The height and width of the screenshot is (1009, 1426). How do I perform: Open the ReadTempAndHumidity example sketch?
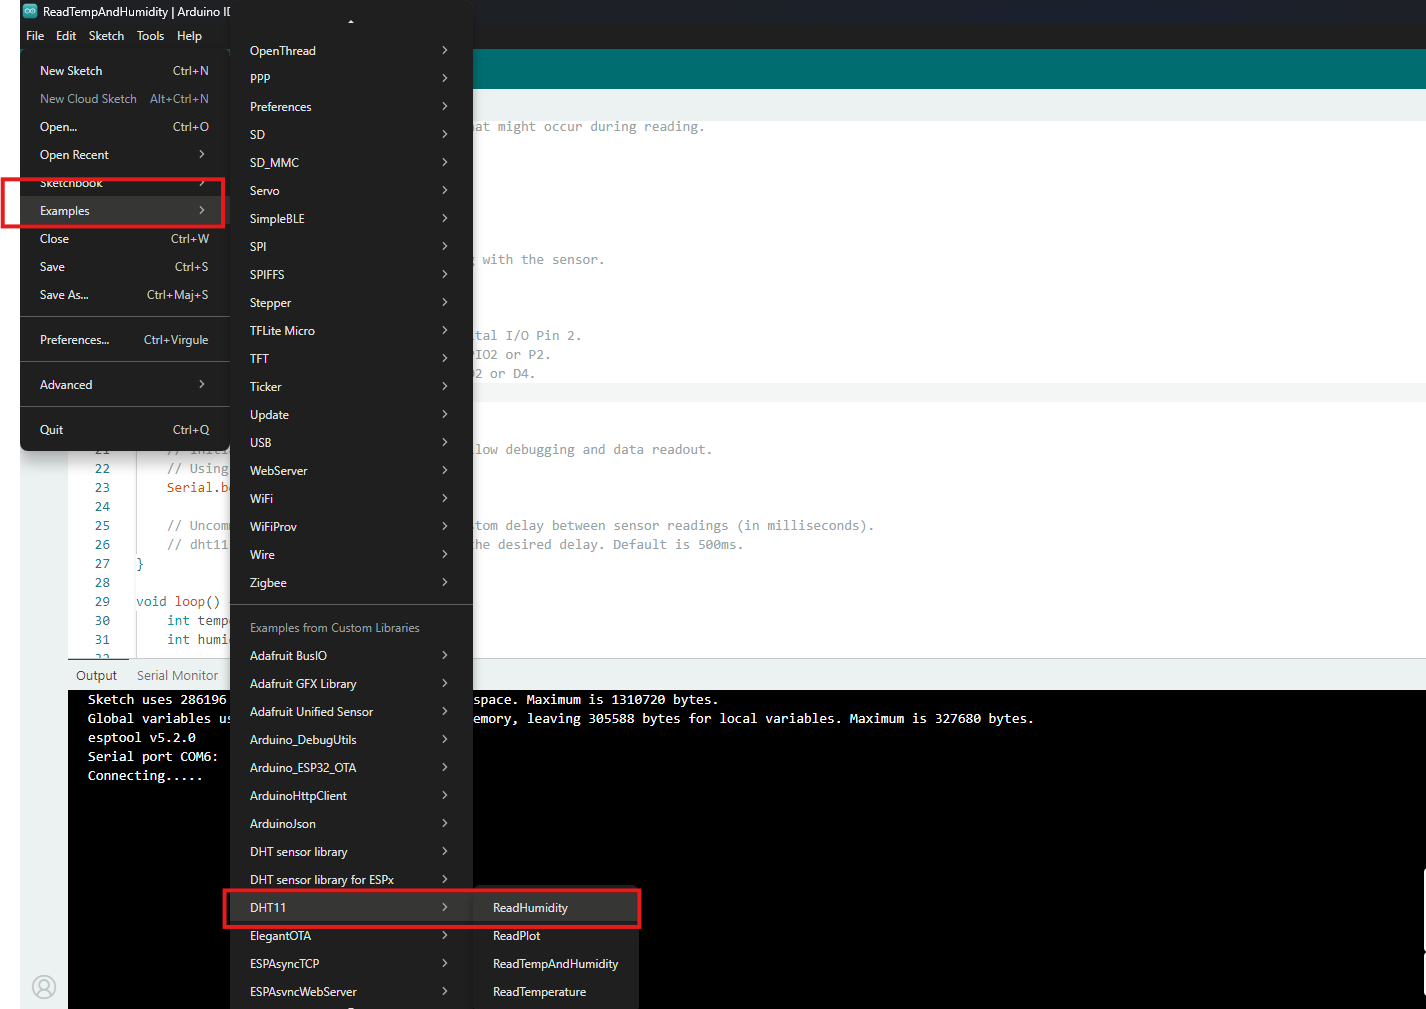tap(556, 964)
